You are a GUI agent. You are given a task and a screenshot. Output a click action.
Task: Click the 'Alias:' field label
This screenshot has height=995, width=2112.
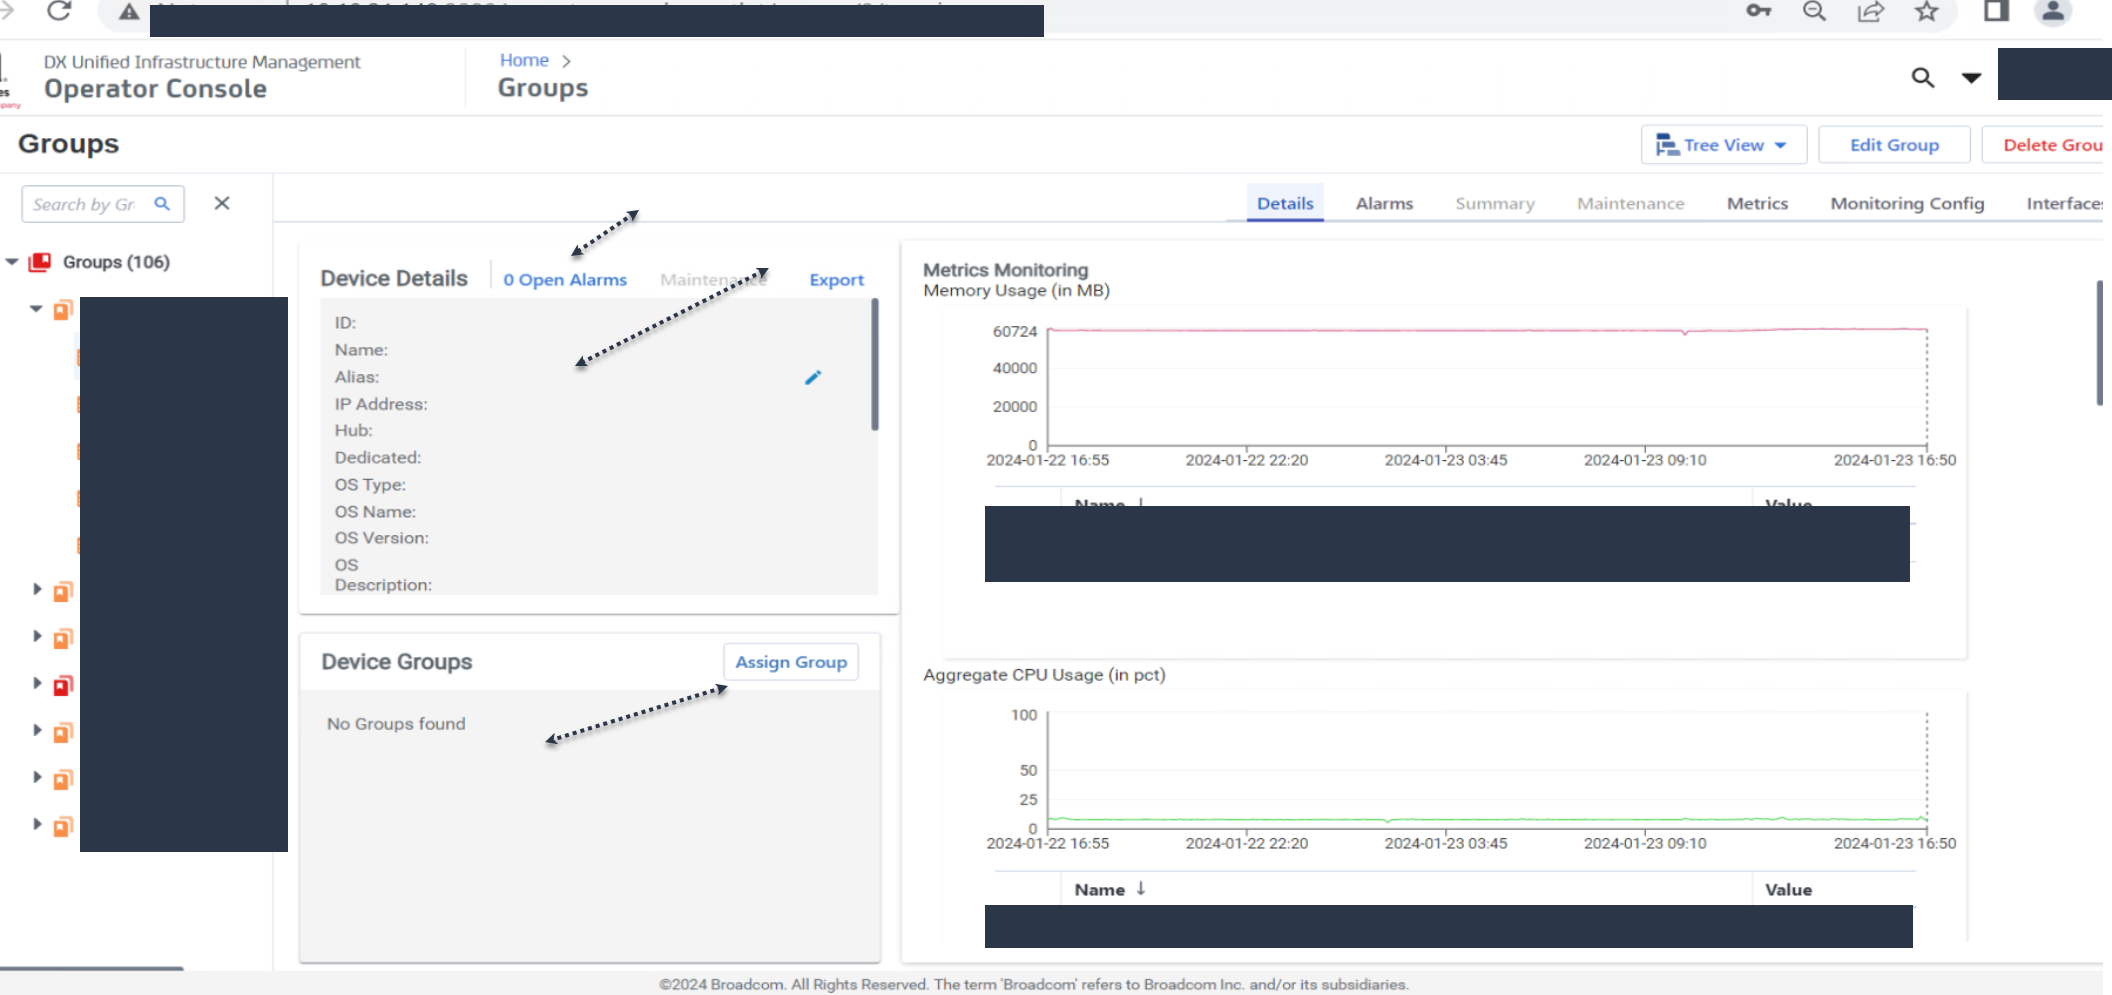pos(357,377)
